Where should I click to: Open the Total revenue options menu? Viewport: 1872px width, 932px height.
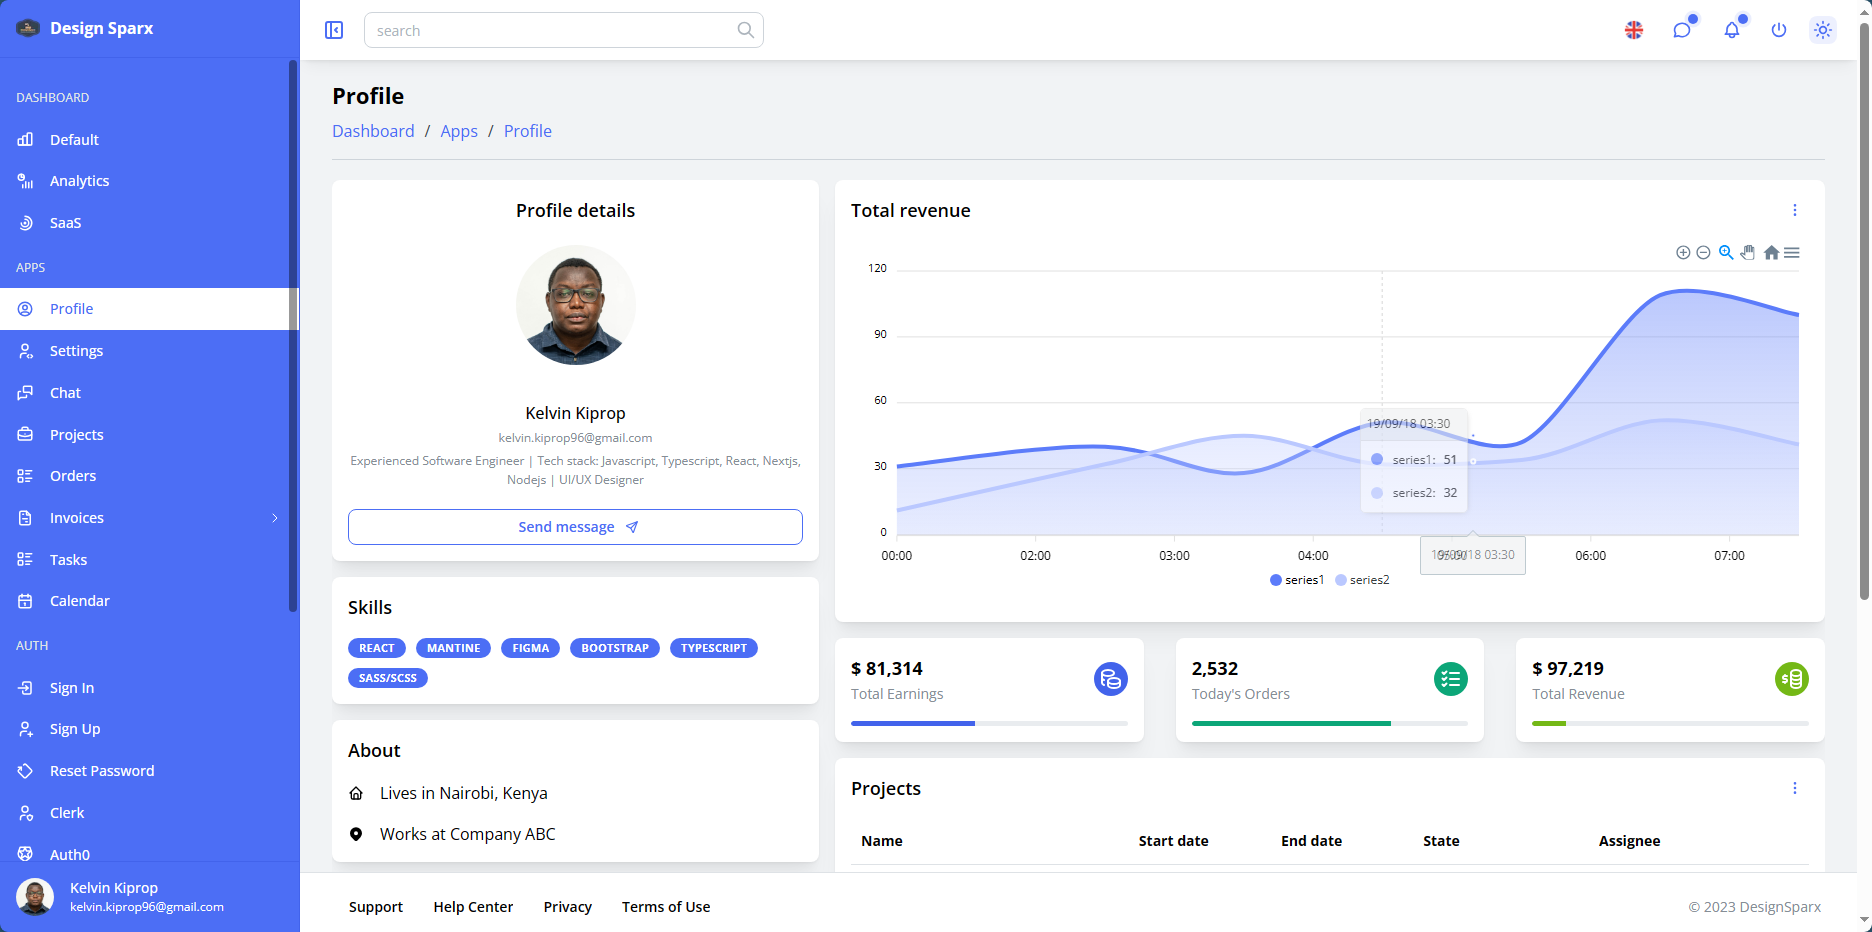click(1794, 210)
